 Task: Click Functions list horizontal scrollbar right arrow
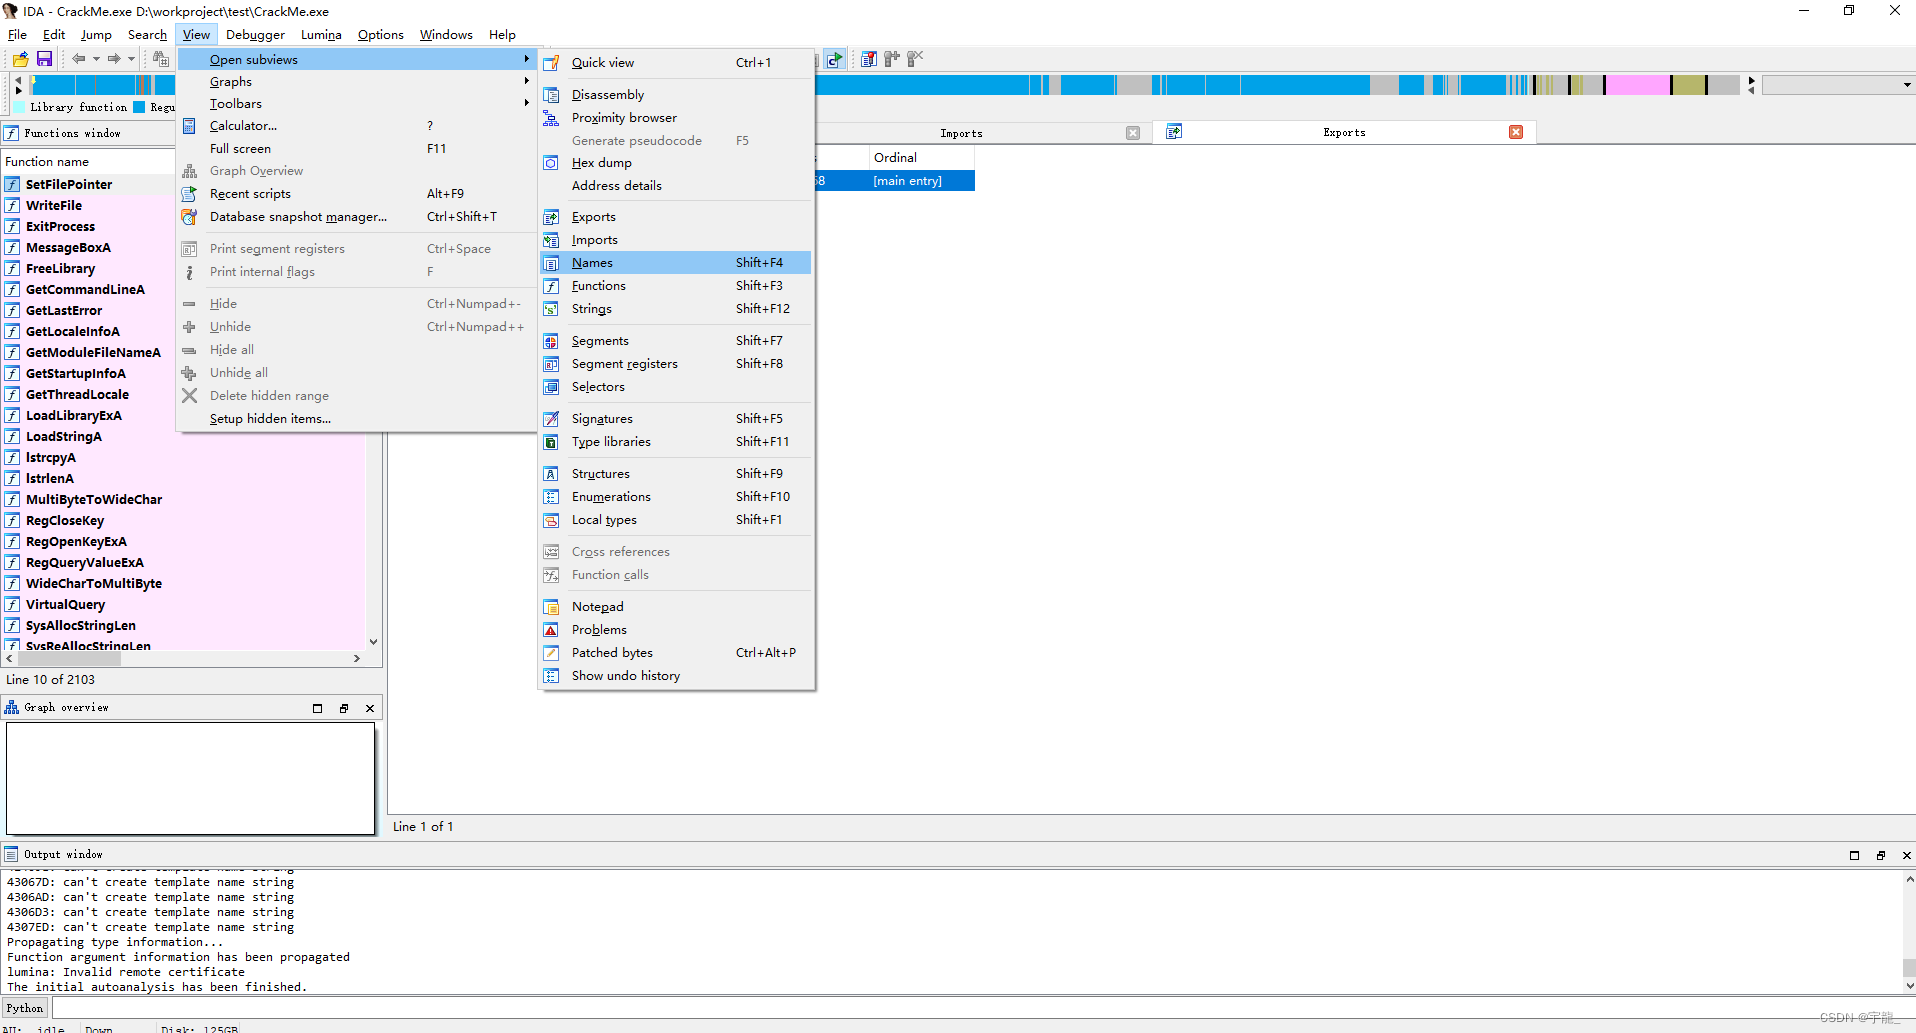pyautogui.click(x=357, y=659)
